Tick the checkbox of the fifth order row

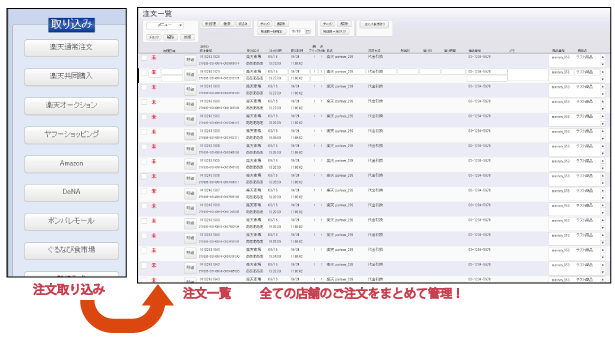[144, 117]
